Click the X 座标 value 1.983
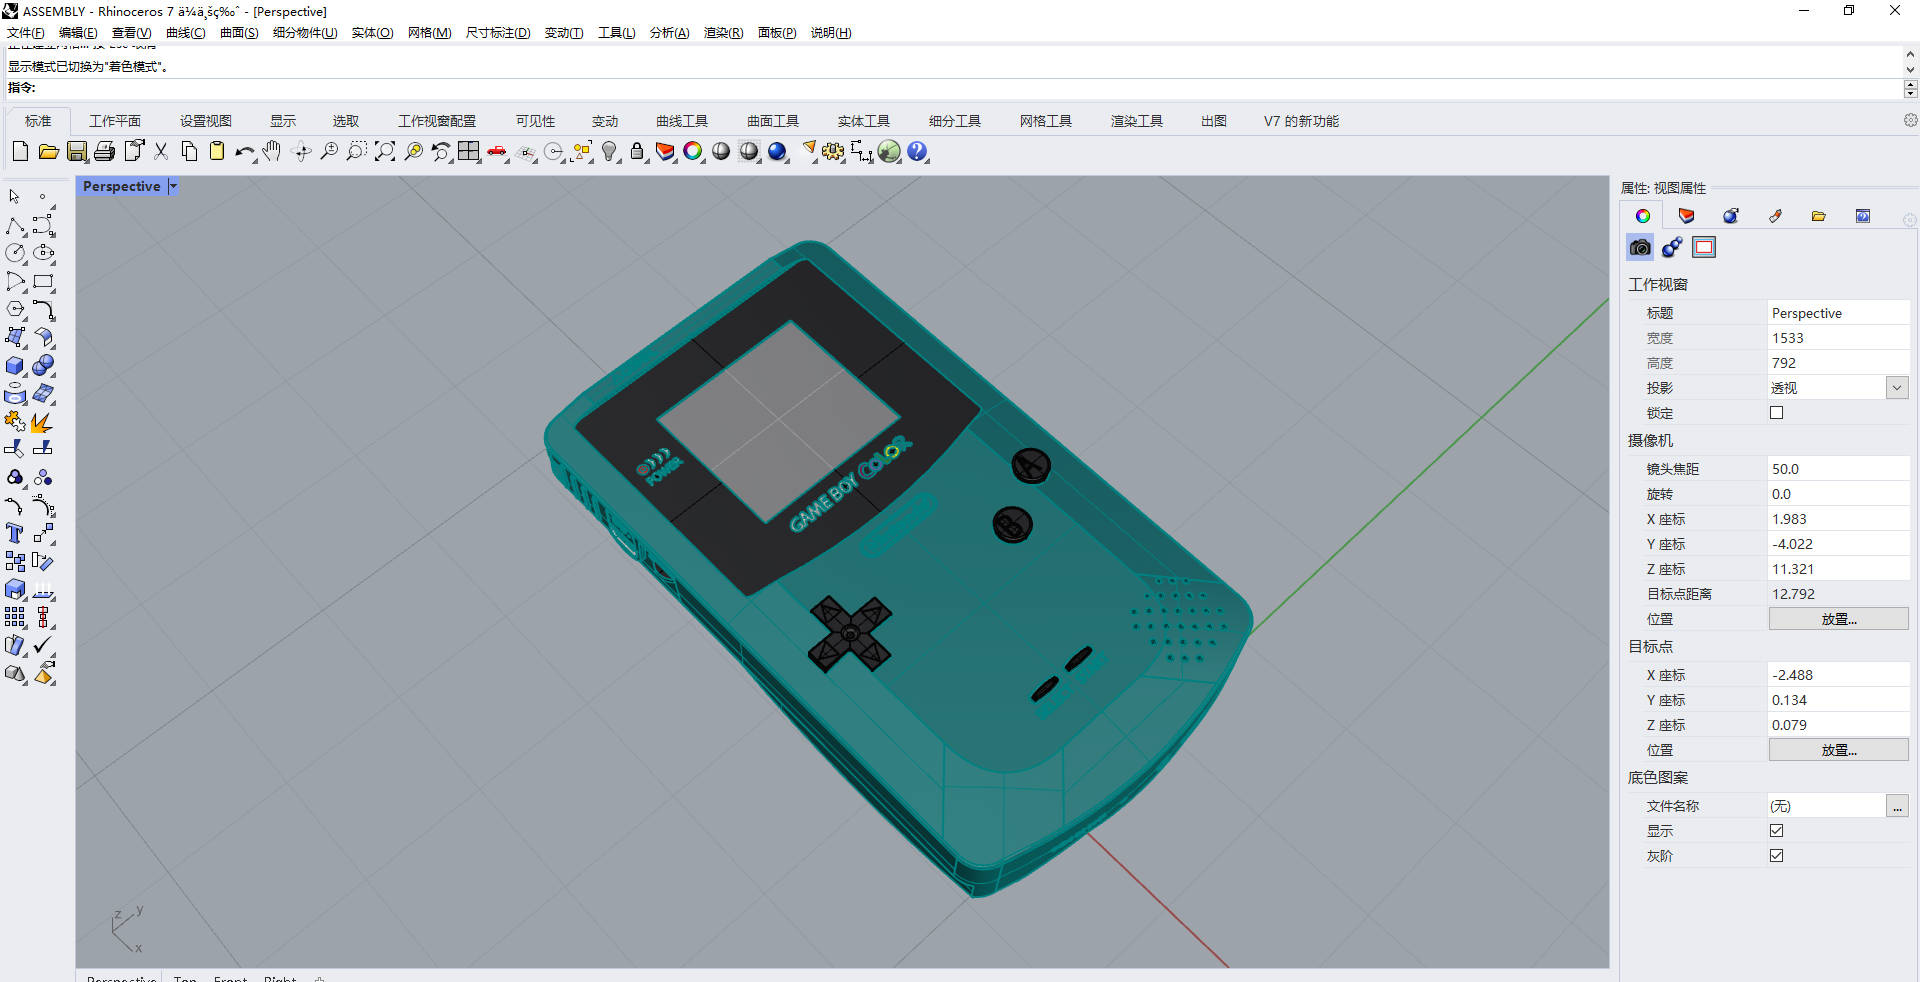 tap(1838, 519)
